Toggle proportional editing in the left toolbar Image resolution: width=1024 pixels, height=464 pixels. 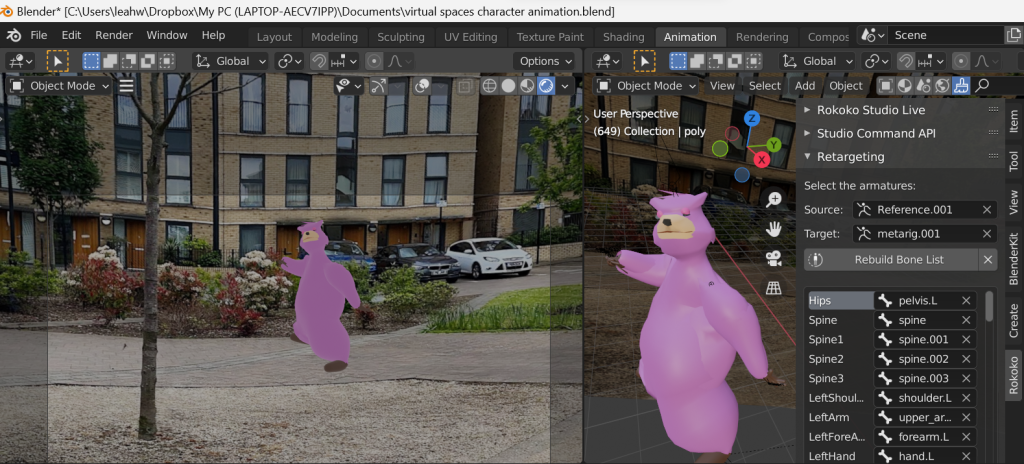click(375, 61)
